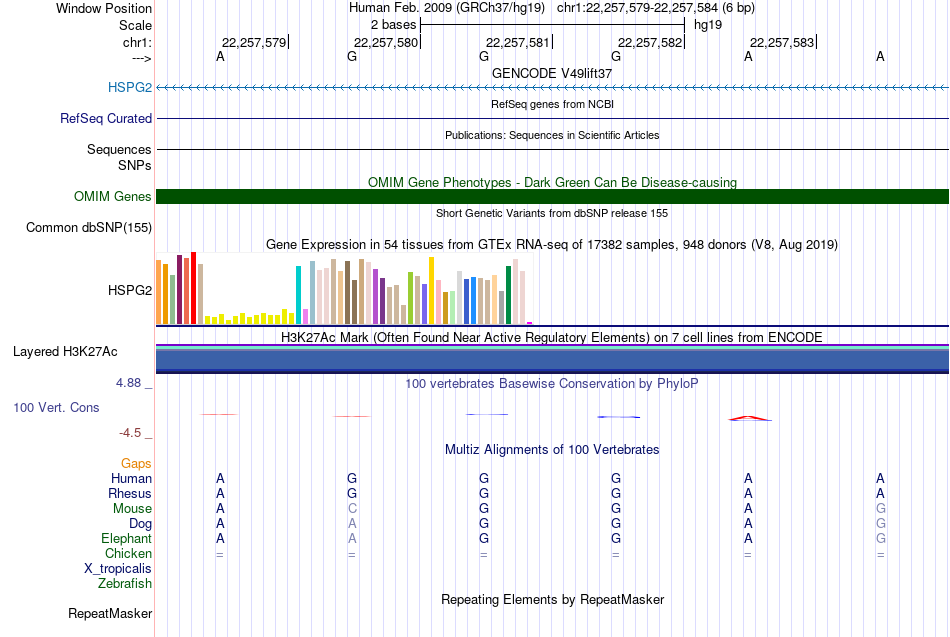This screenshot has width=950, height=637.
Task: Click the Gene Expression in 54 tissues title
Action: pos(552,244)
